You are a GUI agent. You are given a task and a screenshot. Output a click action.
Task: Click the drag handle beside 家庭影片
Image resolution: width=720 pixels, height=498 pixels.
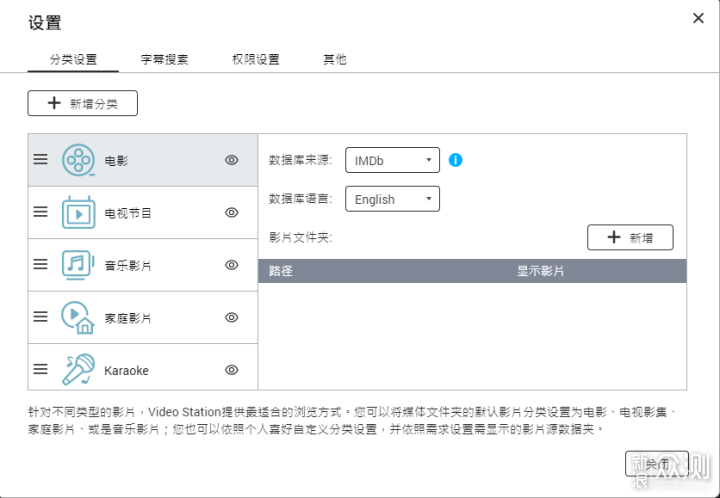pos(40,316)
